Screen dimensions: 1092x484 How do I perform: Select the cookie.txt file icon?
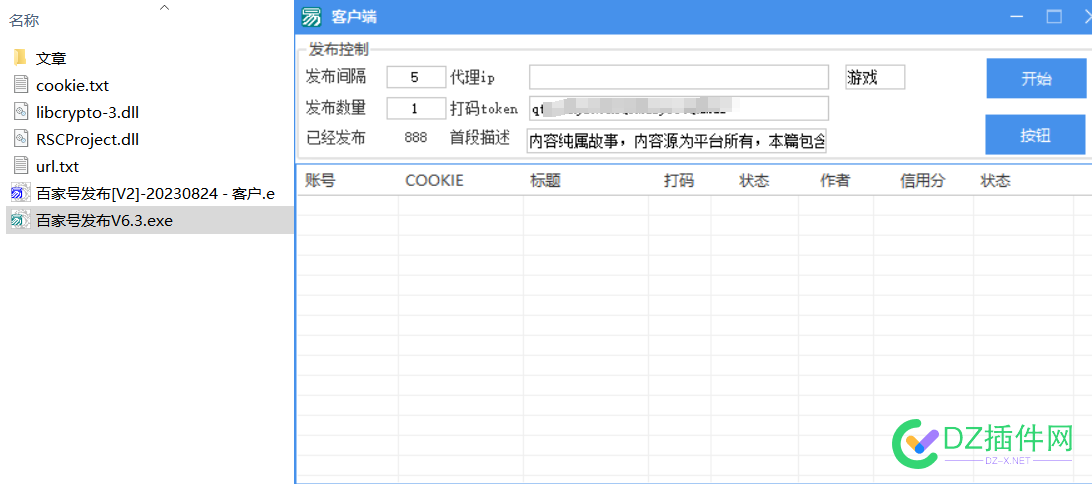click(21, 85)
